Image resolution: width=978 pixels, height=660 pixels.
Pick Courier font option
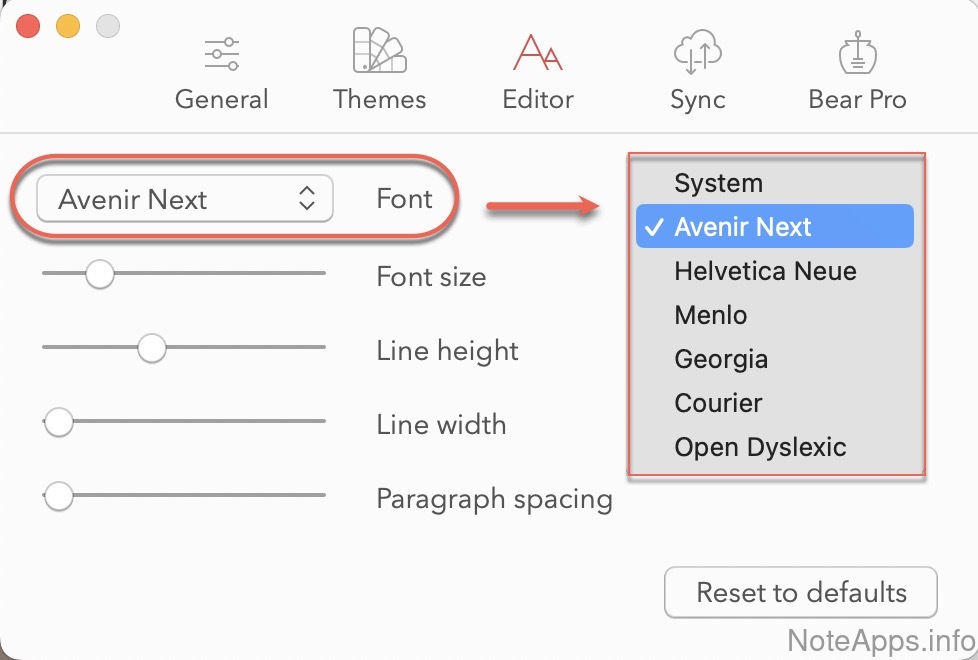718,403
